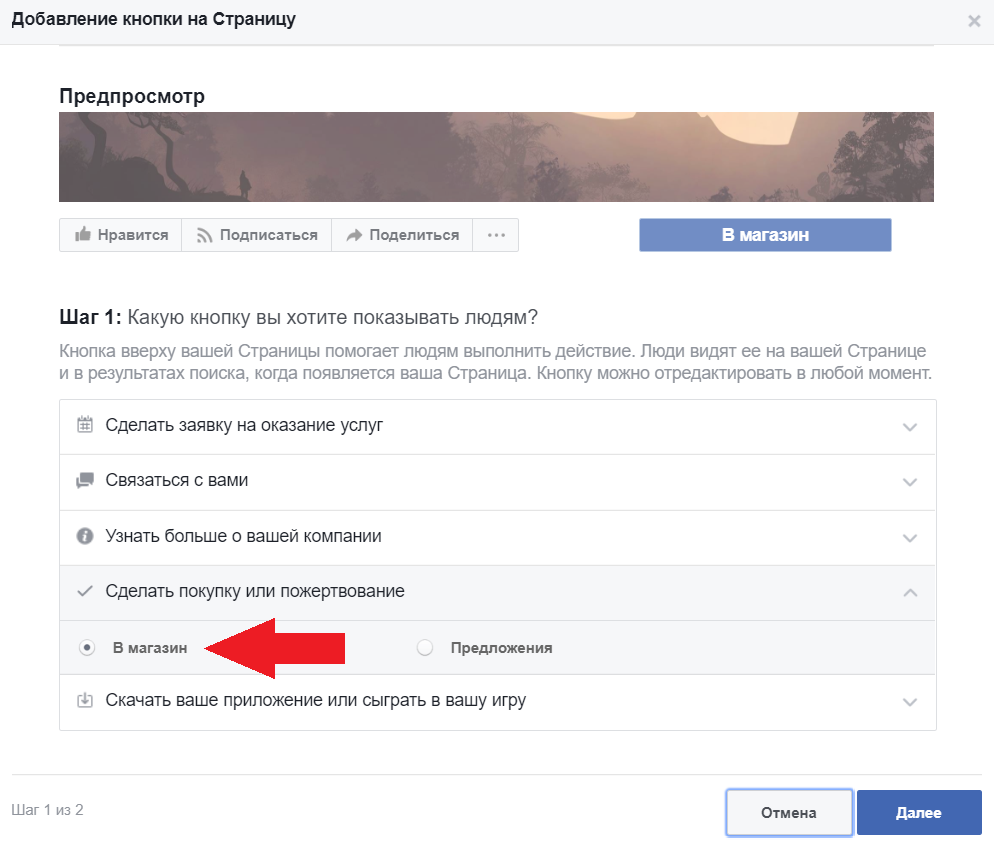
Task: Select the Предложения radio button
Action: point(425,648)
